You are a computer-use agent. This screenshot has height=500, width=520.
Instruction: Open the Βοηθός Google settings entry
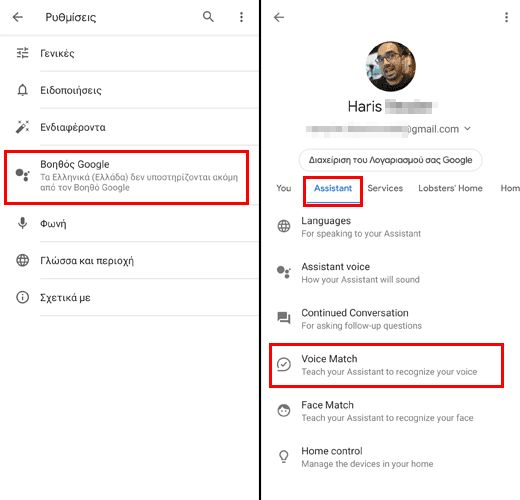pyautogui.click(x=127, y=177)
